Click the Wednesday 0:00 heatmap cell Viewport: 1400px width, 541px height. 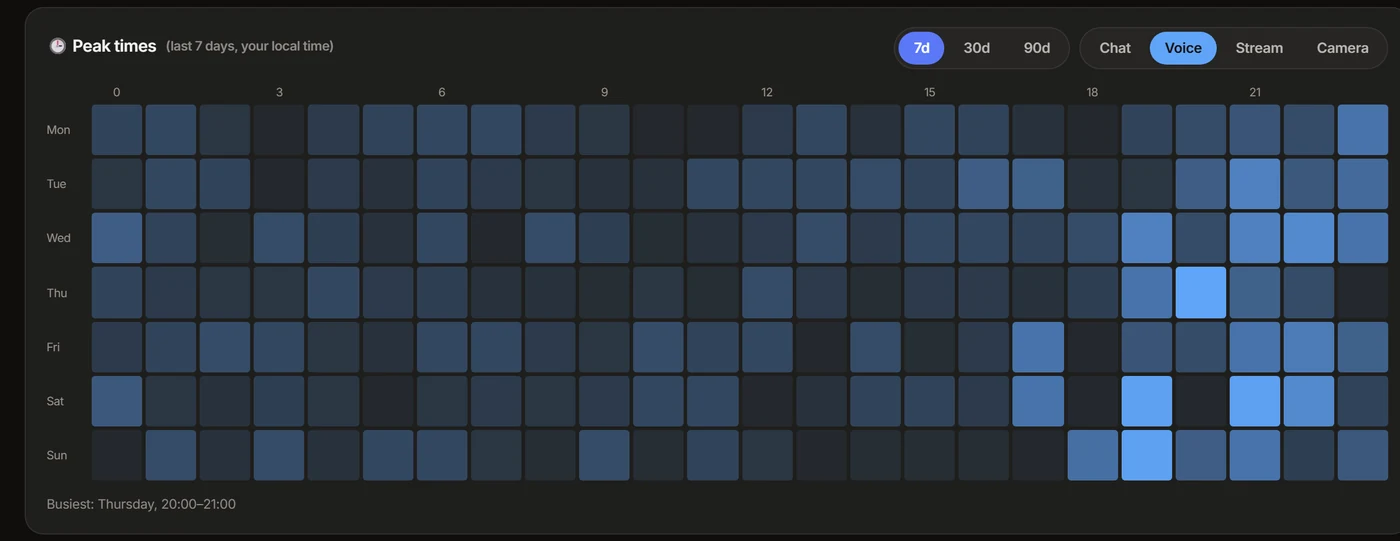[x=117, y=238]
